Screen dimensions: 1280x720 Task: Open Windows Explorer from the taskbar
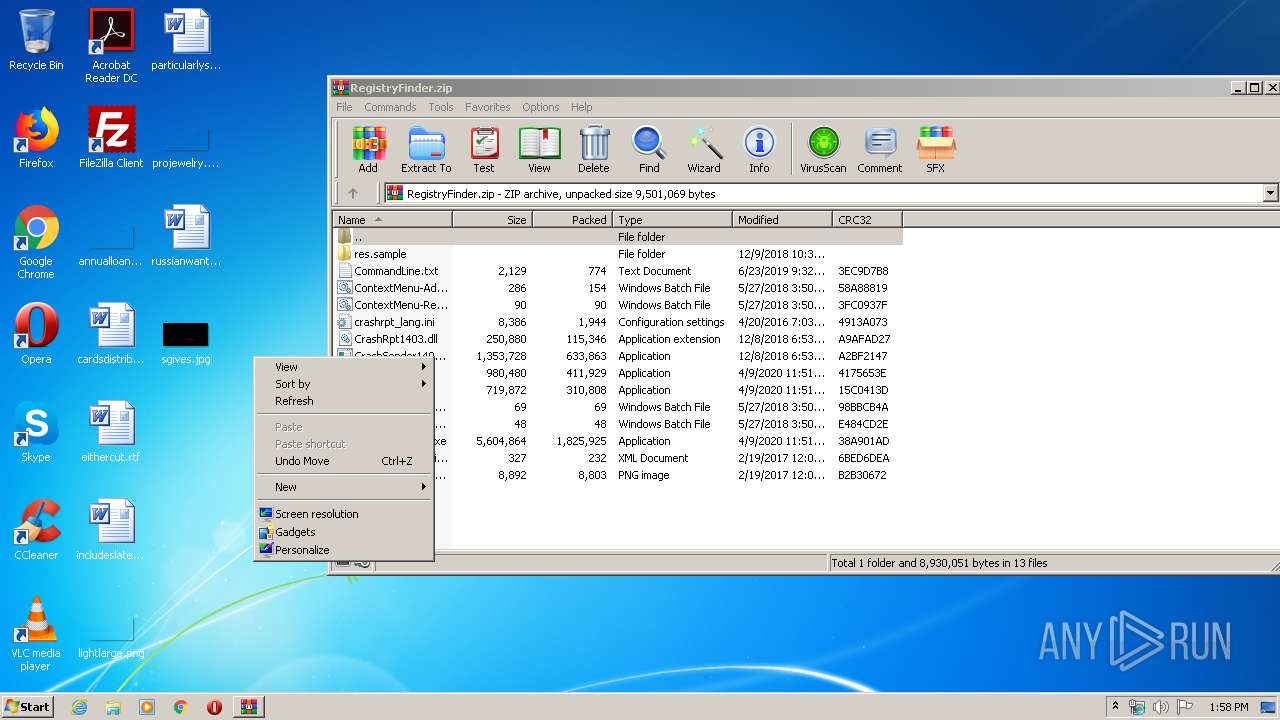[x=113, y=707]
